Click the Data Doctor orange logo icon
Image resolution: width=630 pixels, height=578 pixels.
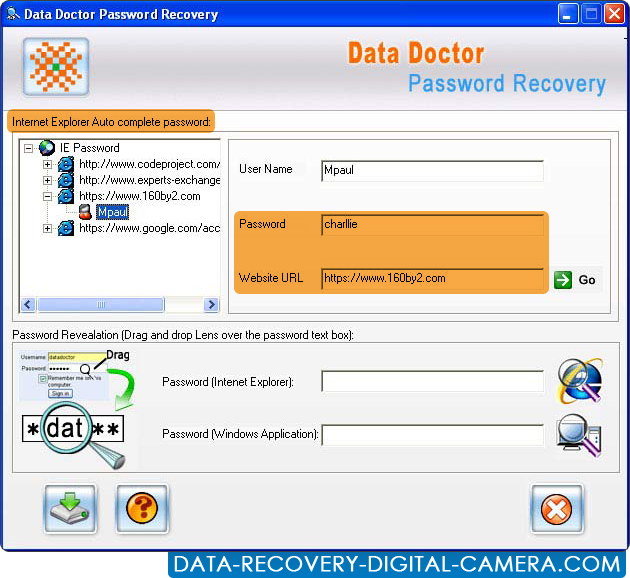coord(56,67)
